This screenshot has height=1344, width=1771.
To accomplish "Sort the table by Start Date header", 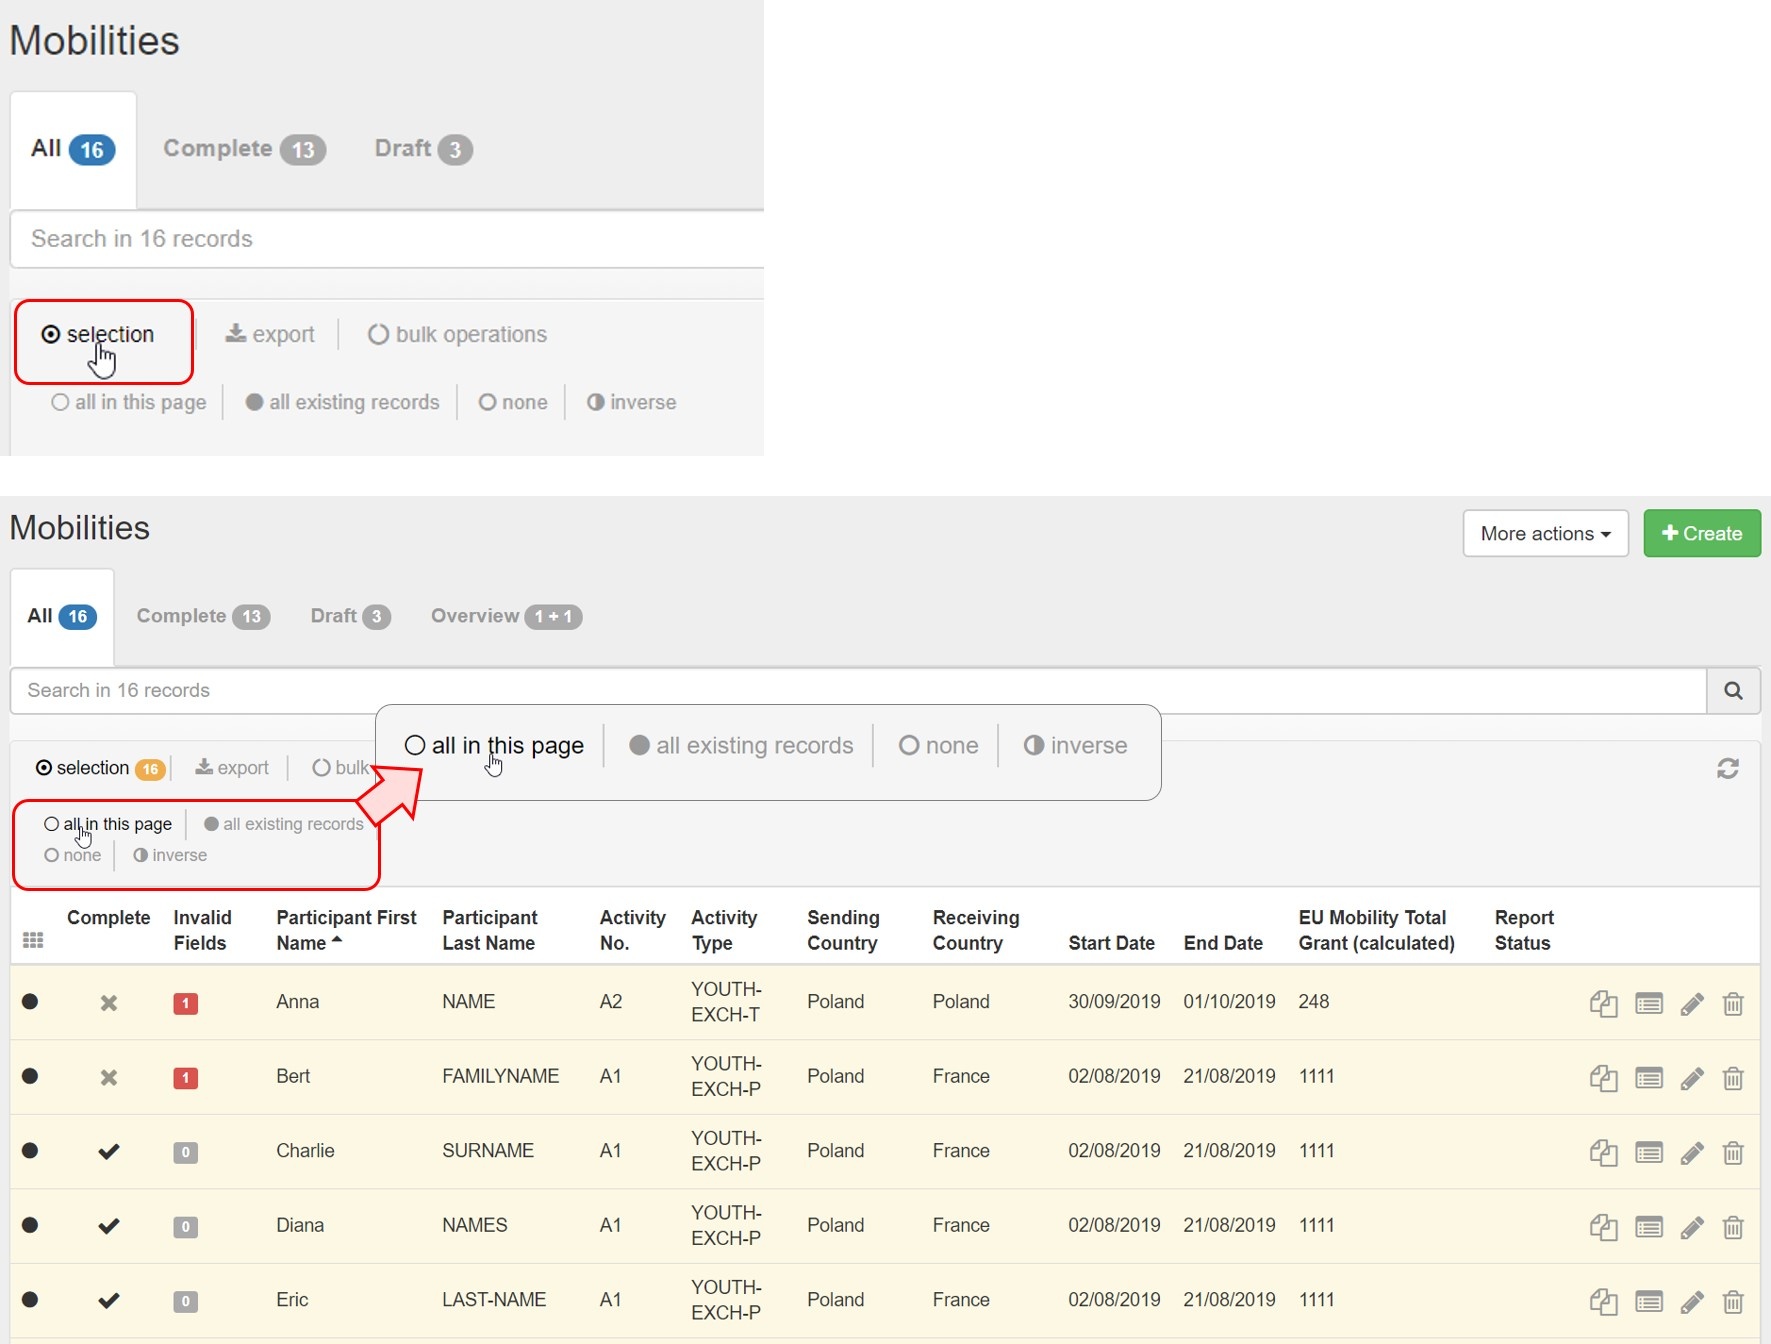I will (x=1110, y=943).
